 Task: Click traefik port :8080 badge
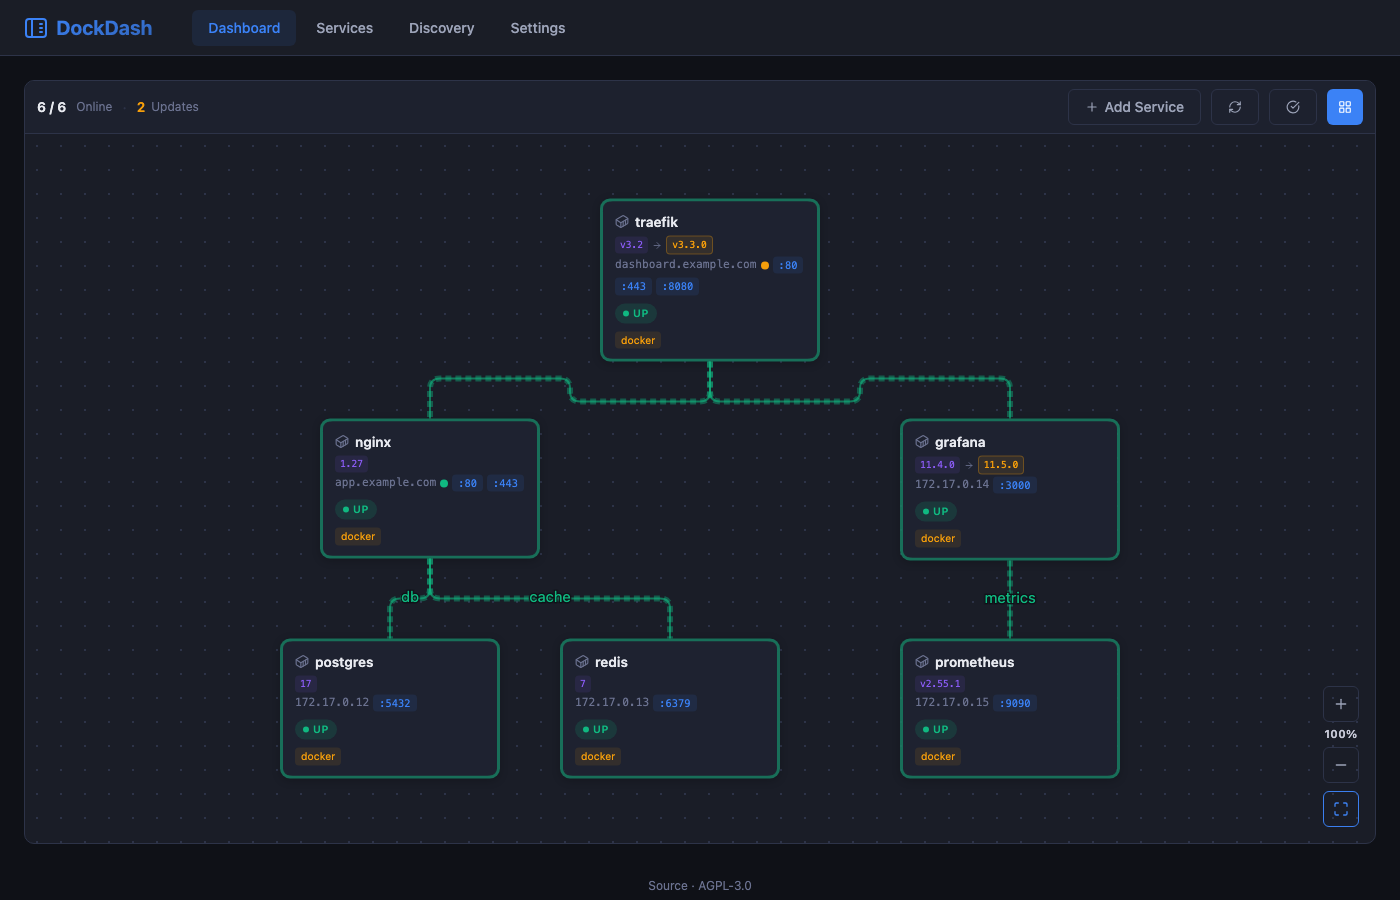(x=677, y=287)
